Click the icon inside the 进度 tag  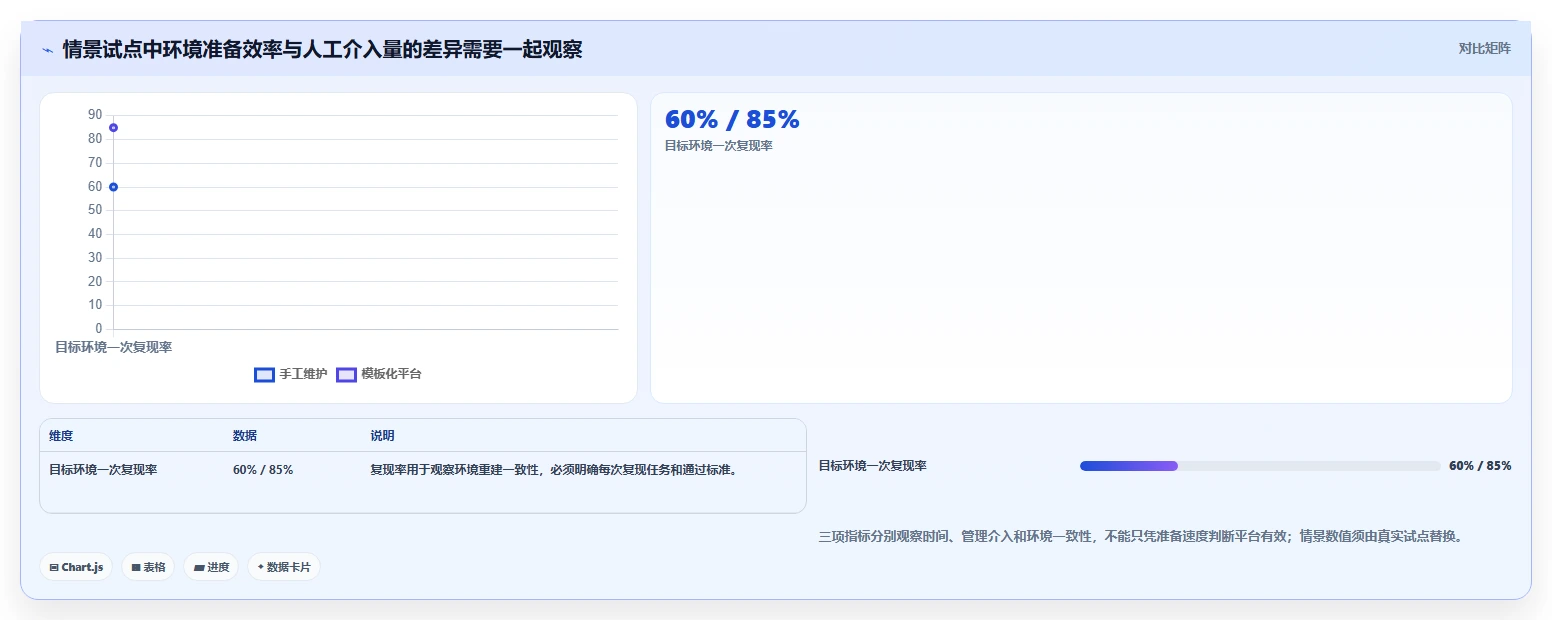[x=199, y=567]
